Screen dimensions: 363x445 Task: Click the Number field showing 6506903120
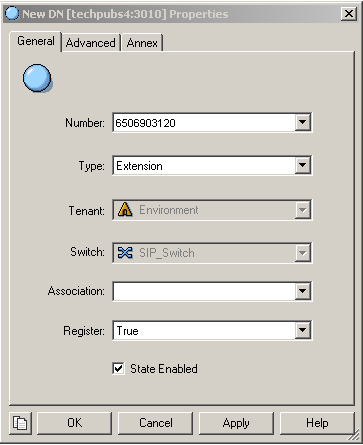click(x=204, y=123)
